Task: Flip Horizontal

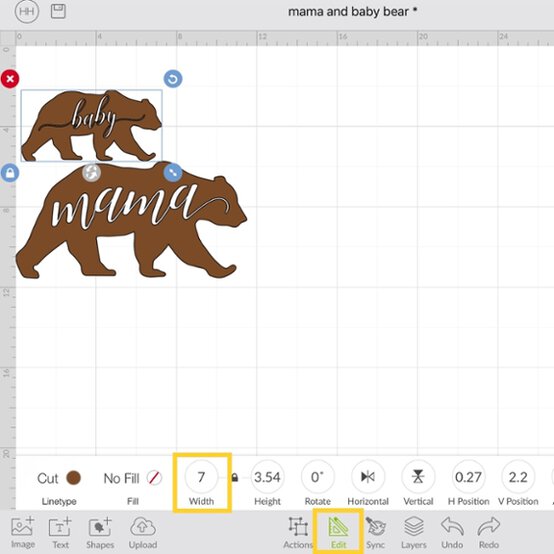Action: pos(368,477)
